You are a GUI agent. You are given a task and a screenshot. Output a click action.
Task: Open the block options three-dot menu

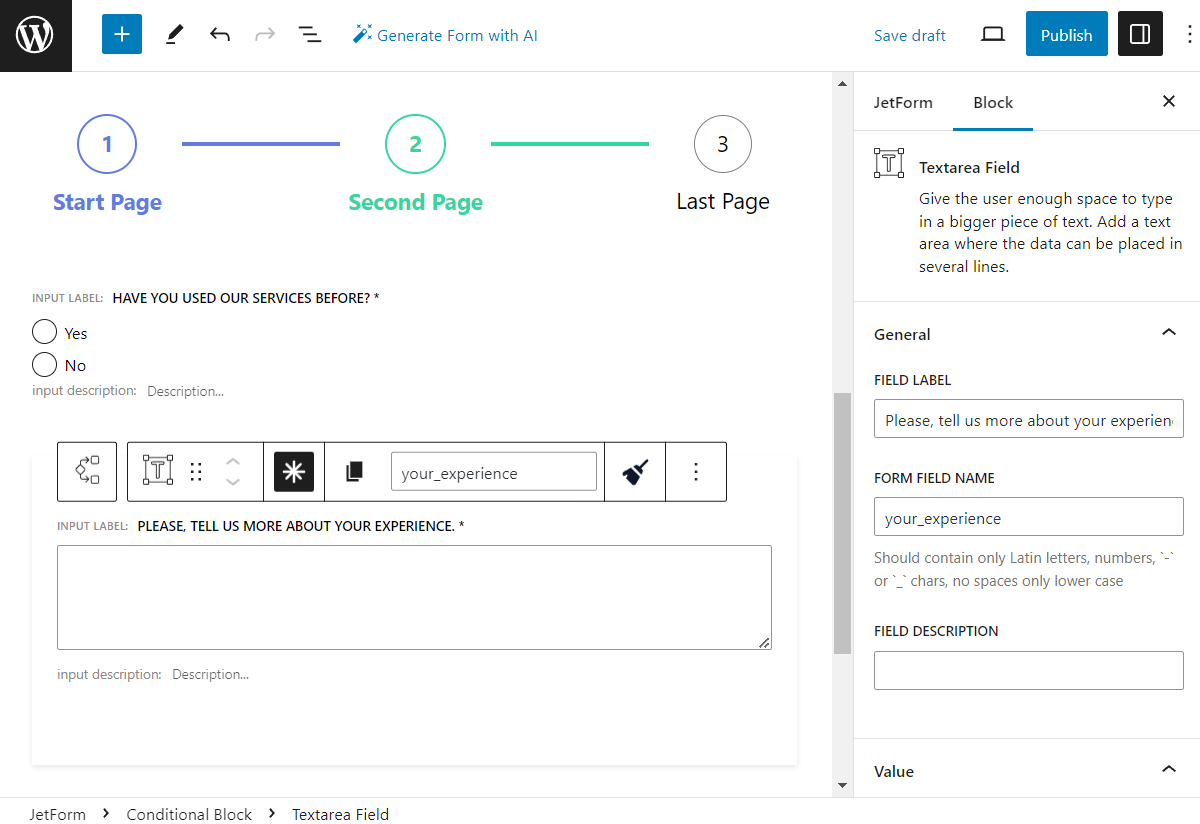tap(696, 471)
